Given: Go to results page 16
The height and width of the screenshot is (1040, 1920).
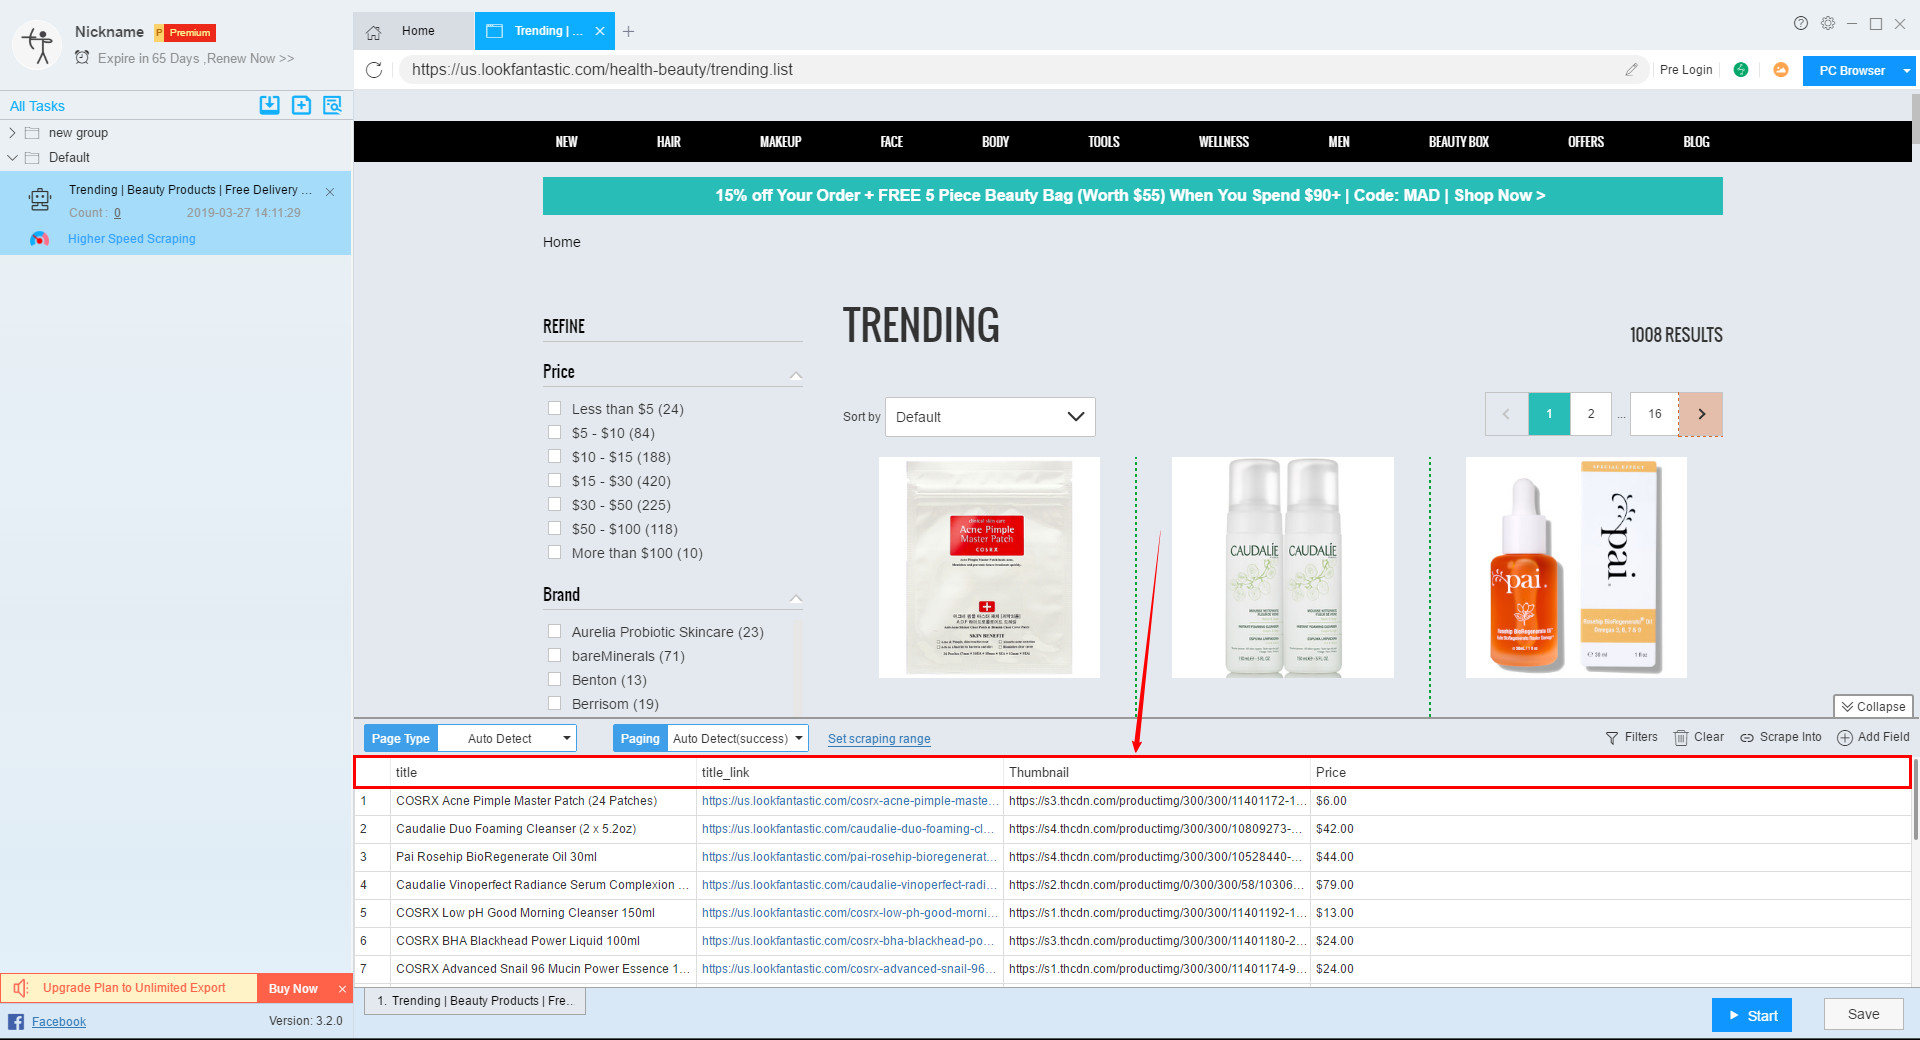Looking at the screenshot, I should pos(1654,414).
